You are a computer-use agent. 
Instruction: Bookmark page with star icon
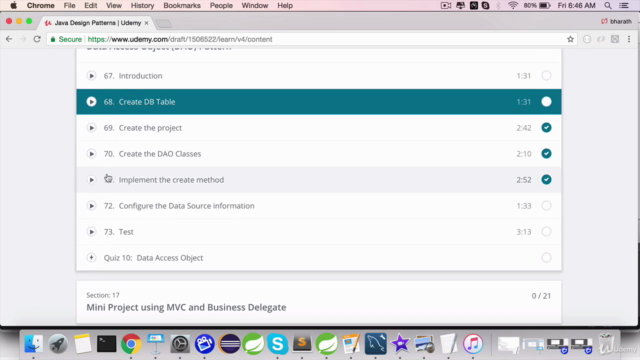point(570,39)
